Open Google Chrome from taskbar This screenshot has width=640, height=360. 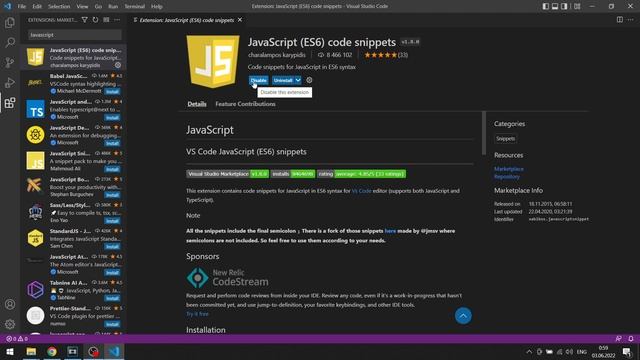[x=52, y=351]
